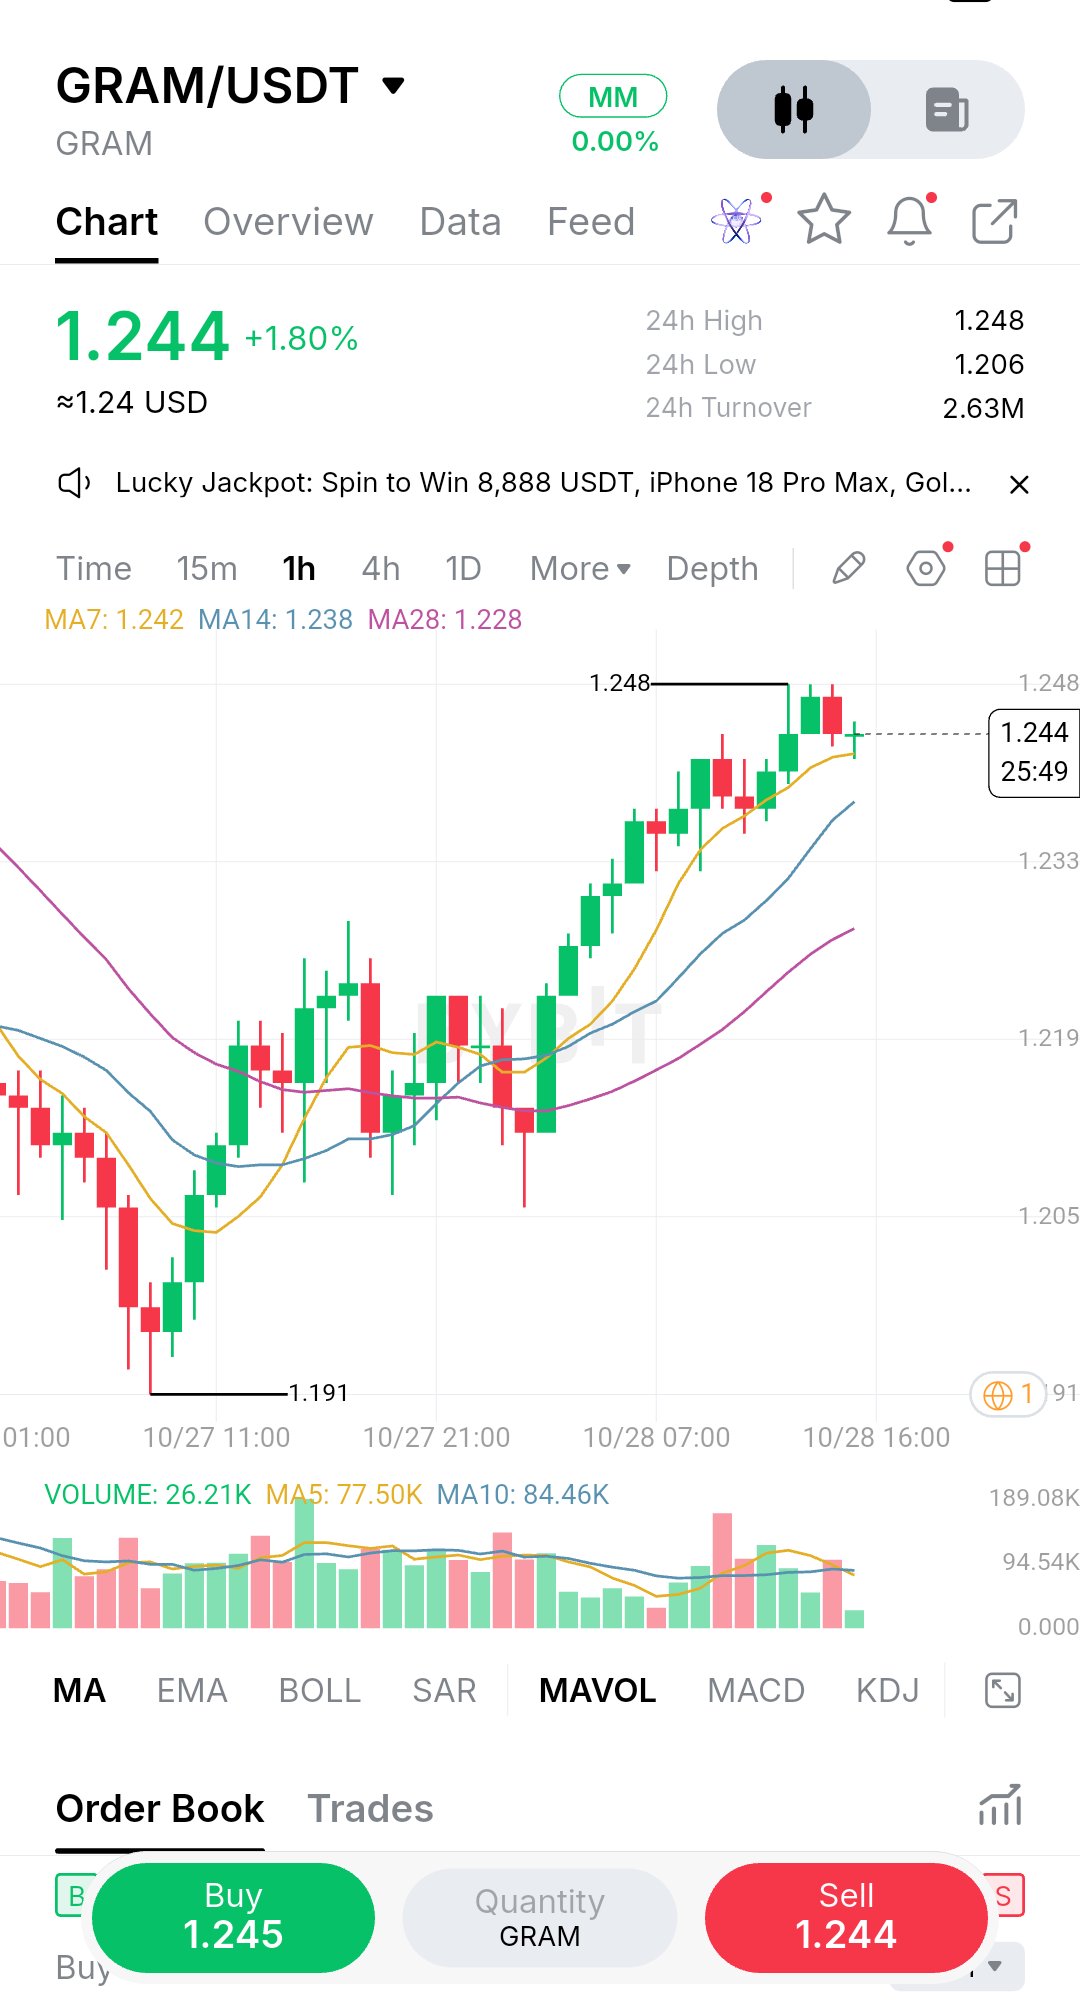
Task: Select the 1h timeframe
Action: [x=299, y=569]
